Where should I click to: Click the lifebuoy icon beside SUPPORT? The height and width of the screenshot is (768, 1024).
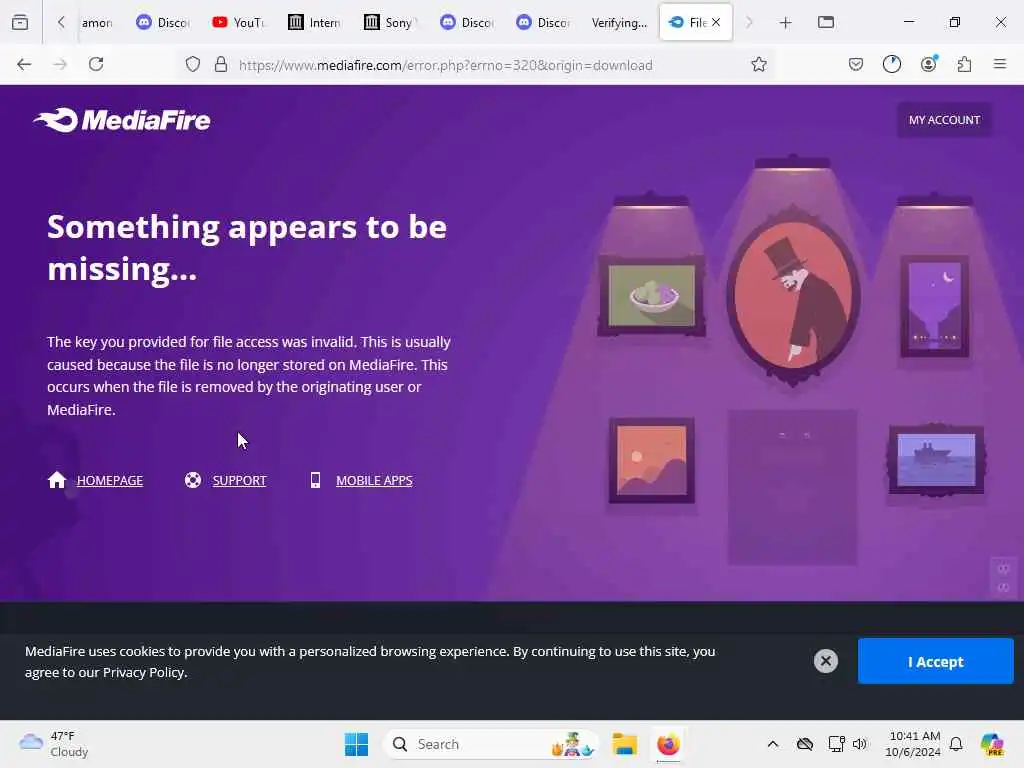193,480
